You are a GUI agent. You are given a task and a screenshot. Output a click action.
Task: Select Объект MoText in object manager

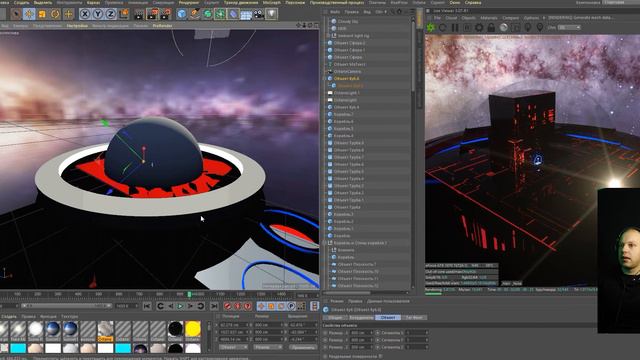pos(349,64)
